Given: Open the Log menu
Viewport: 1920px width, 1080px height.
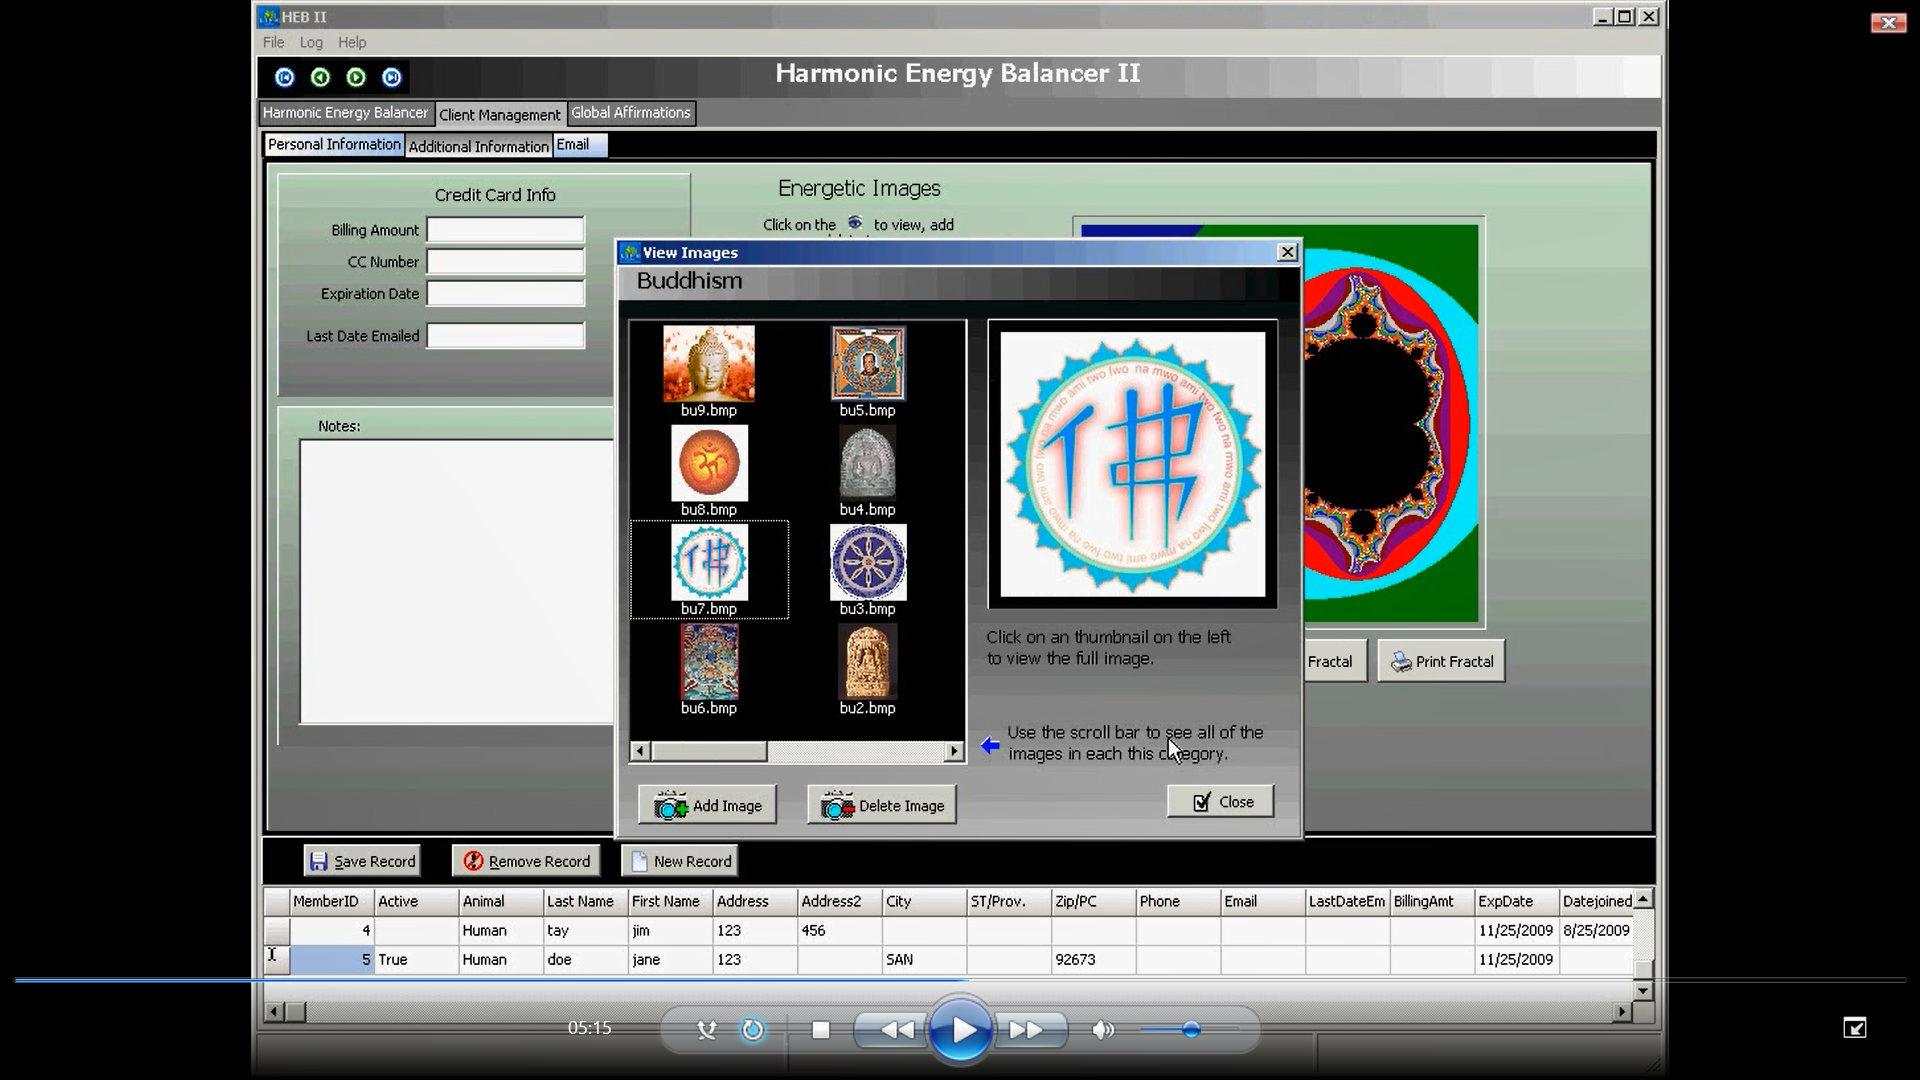Looking at the screenshot, I should [311, 42].
